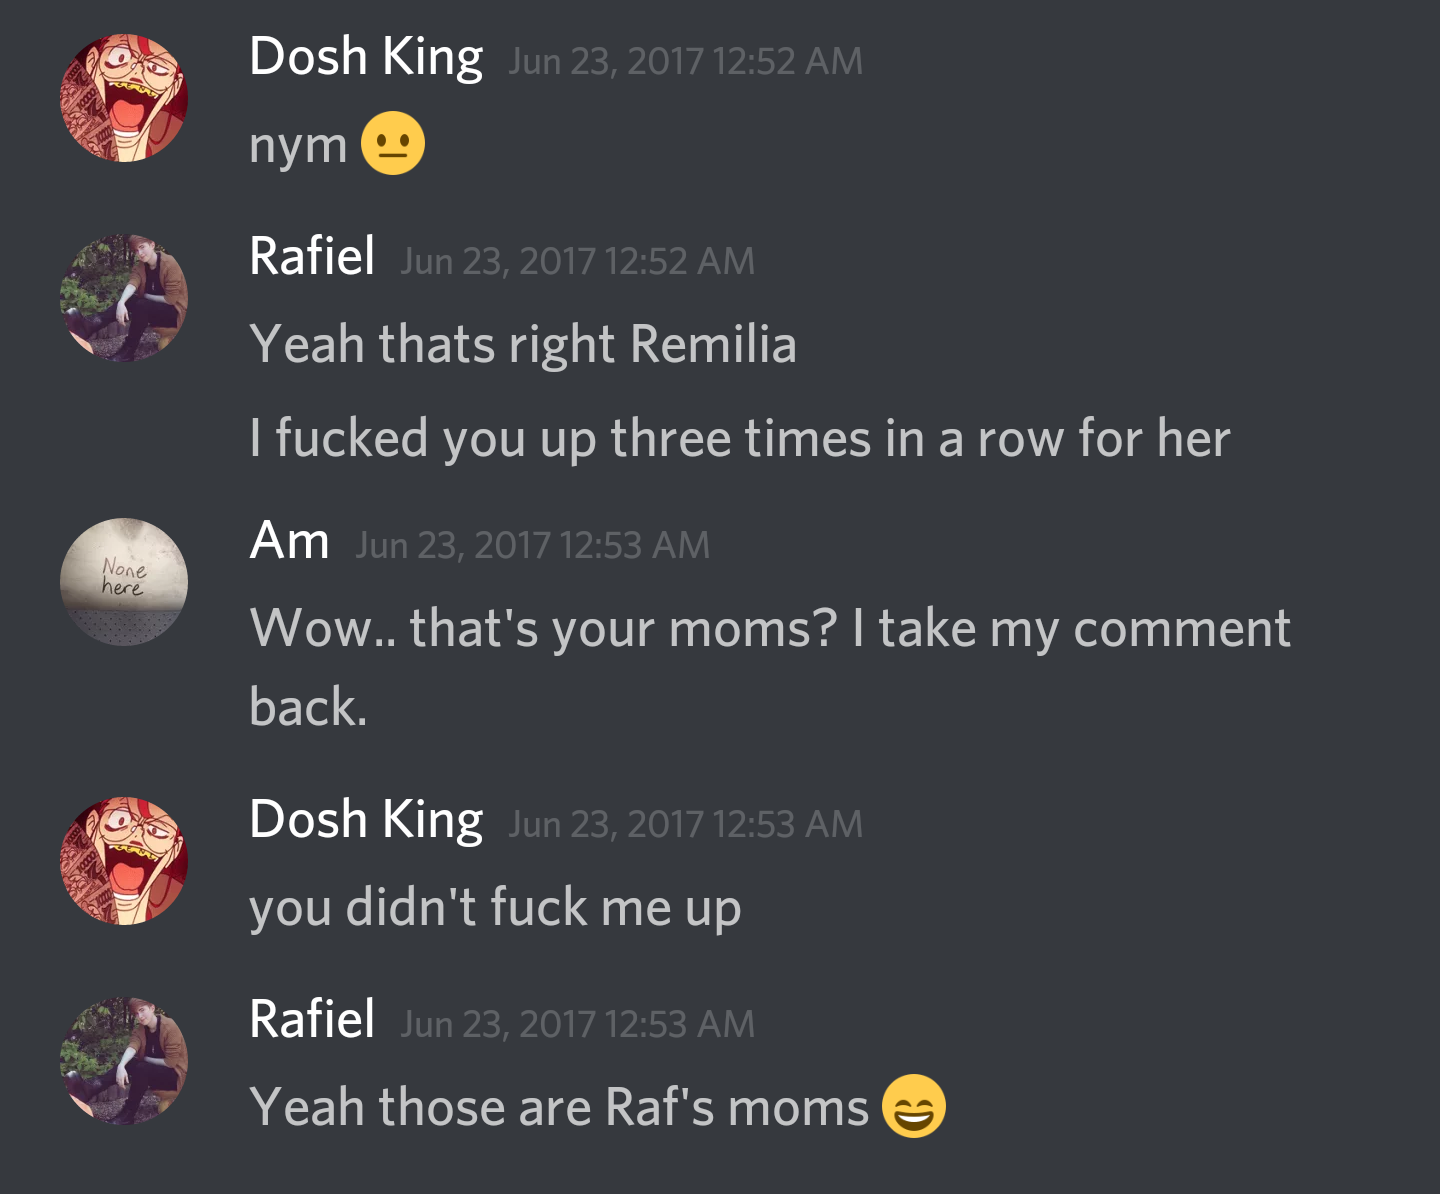Click Dosh King's 12:52 AM timestamp

click(685, 61)
